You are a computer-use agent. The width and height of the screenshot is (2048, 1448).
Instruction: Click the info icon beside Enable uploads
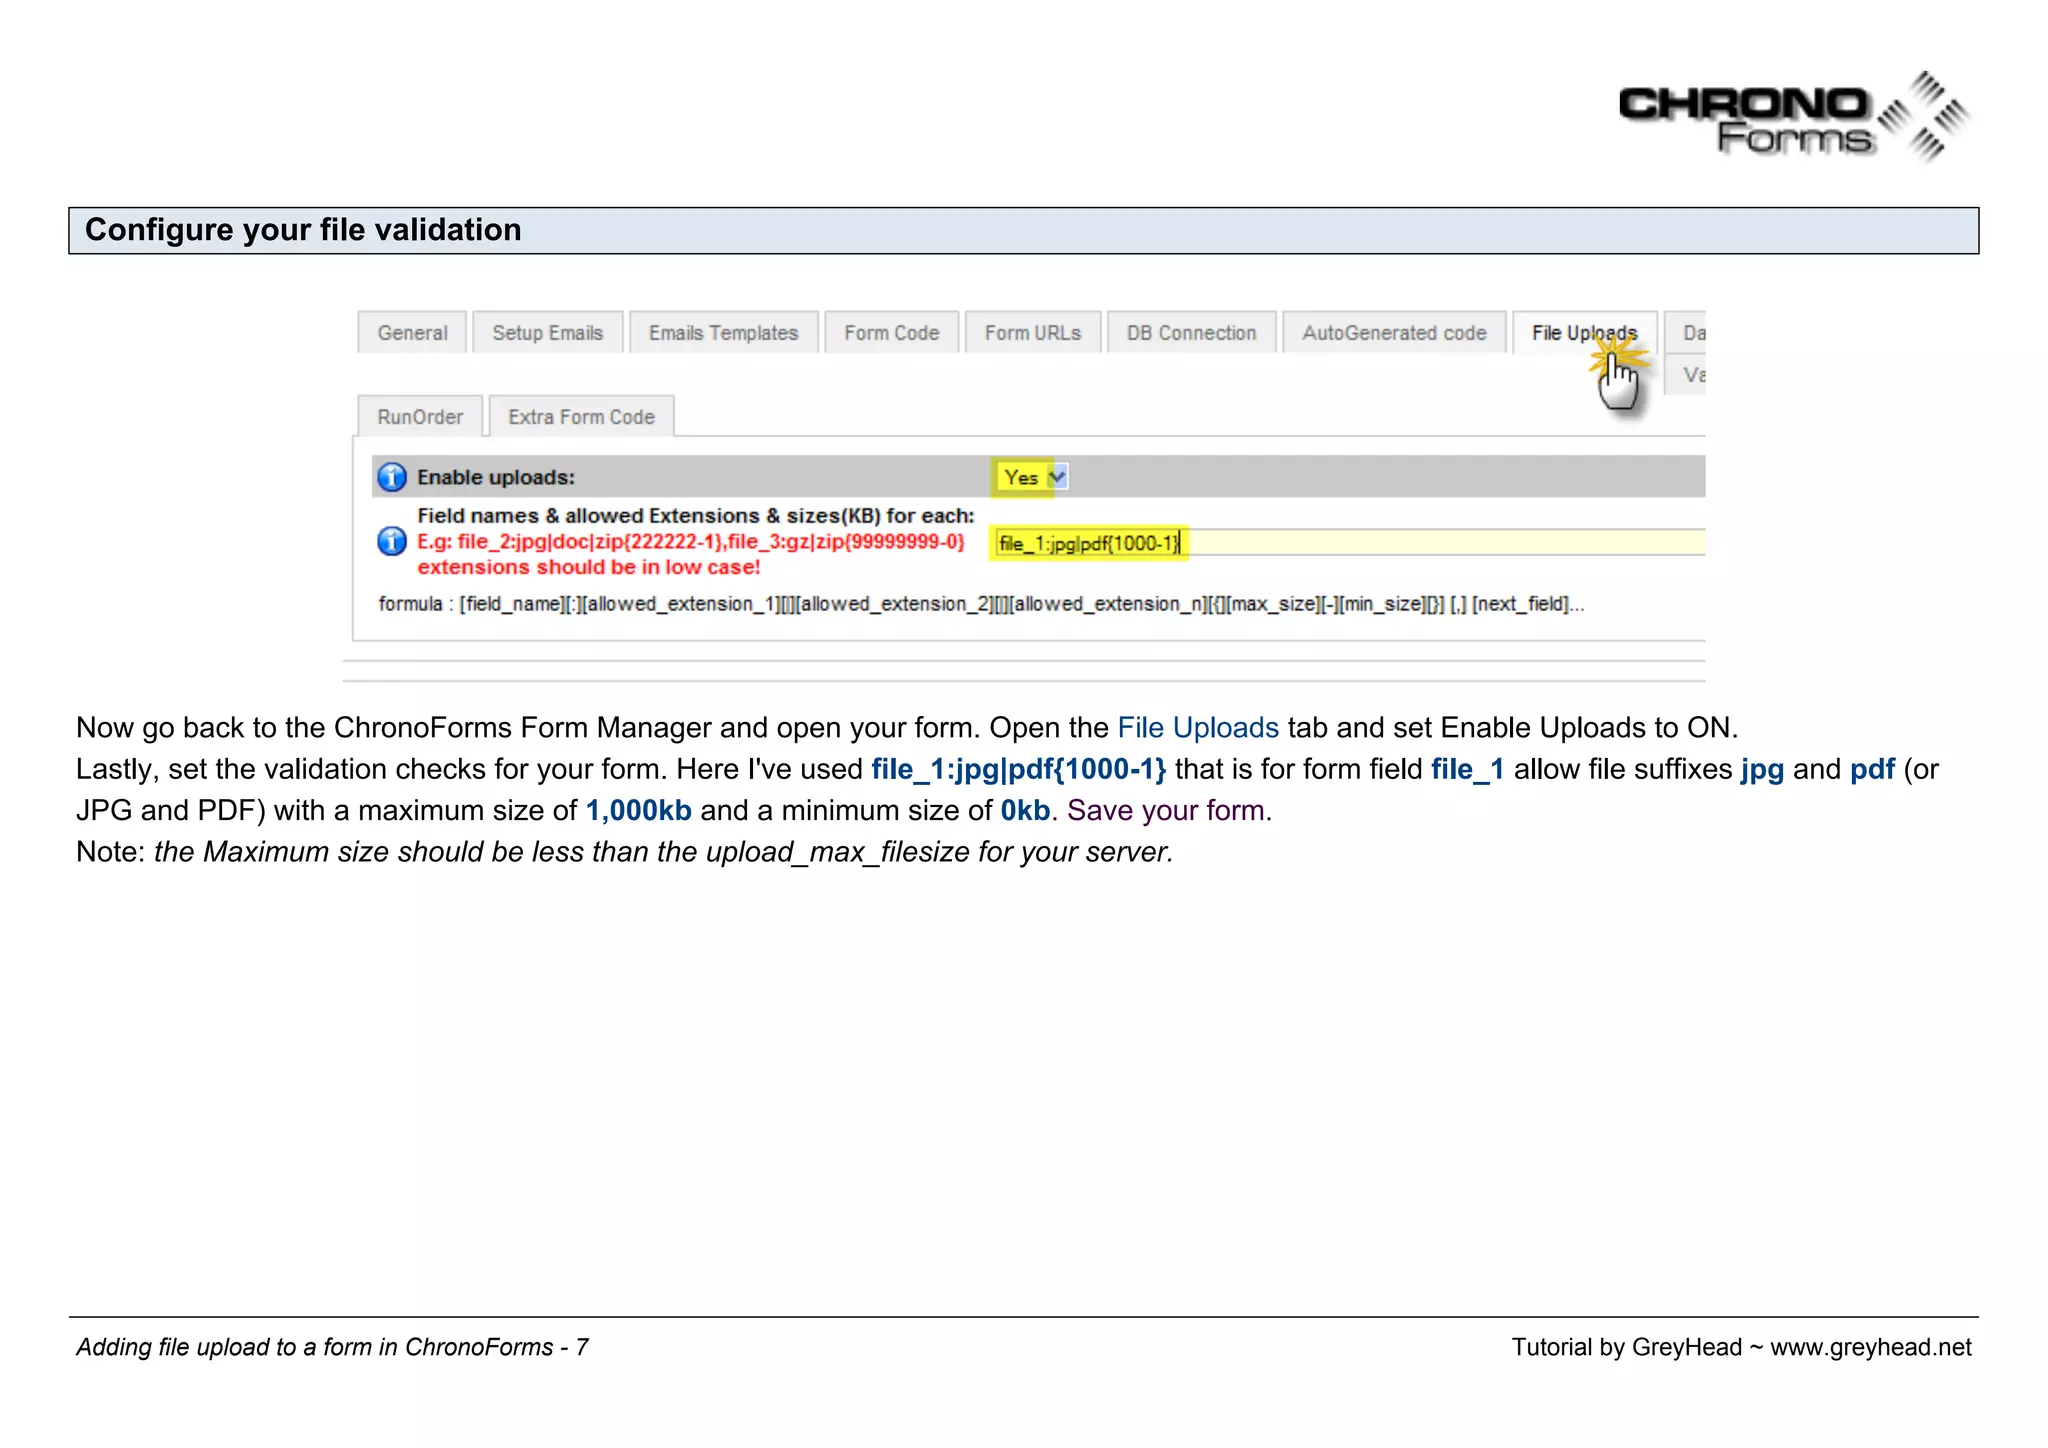point(391,477)
